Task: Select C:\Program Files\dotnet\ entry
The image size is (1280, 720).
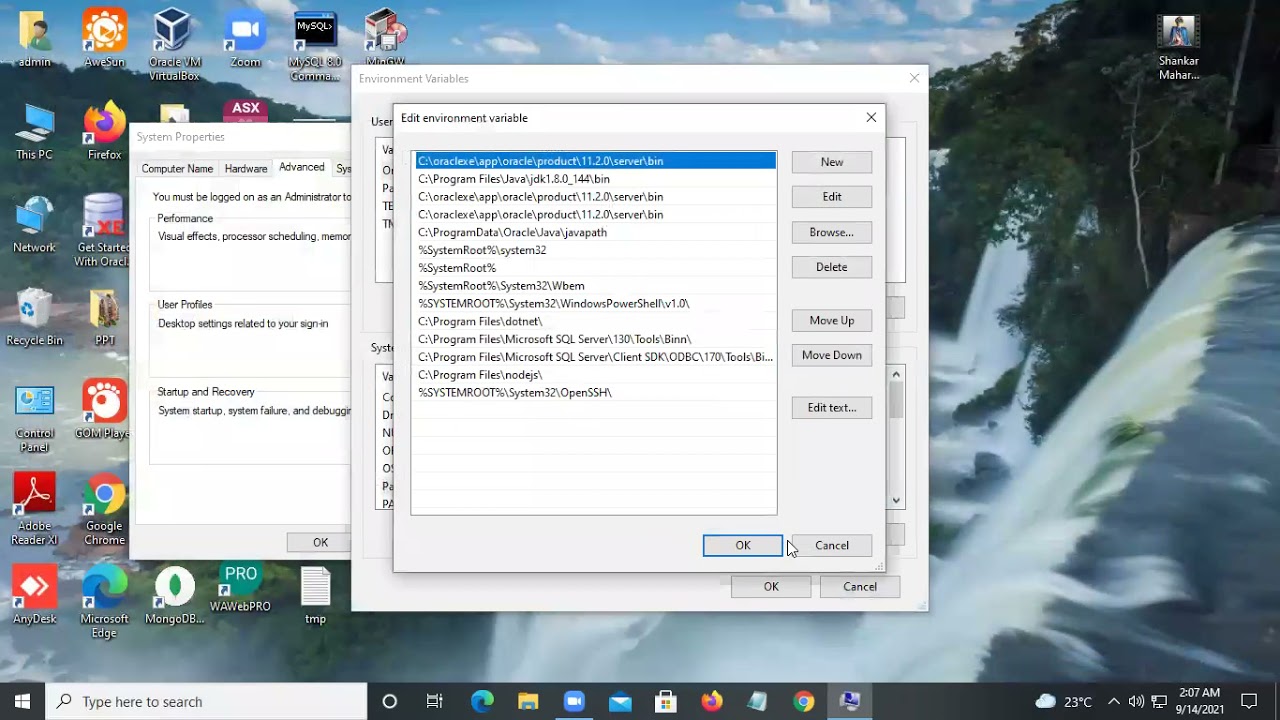Action: (595, 321)
